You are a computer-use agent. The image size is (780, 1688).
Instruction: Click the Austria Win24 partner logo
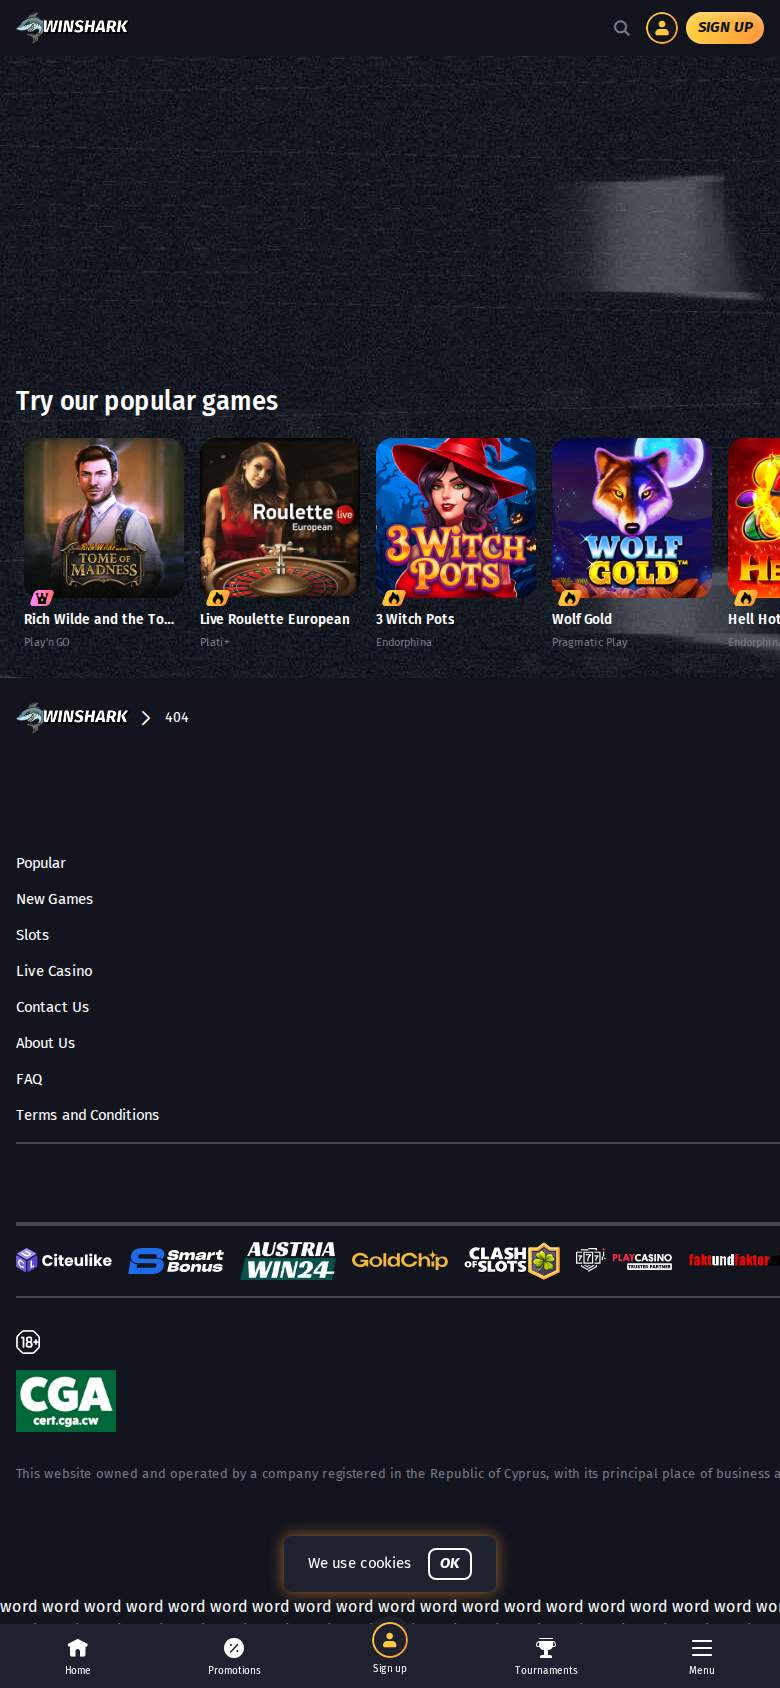tap(288, 1260)
